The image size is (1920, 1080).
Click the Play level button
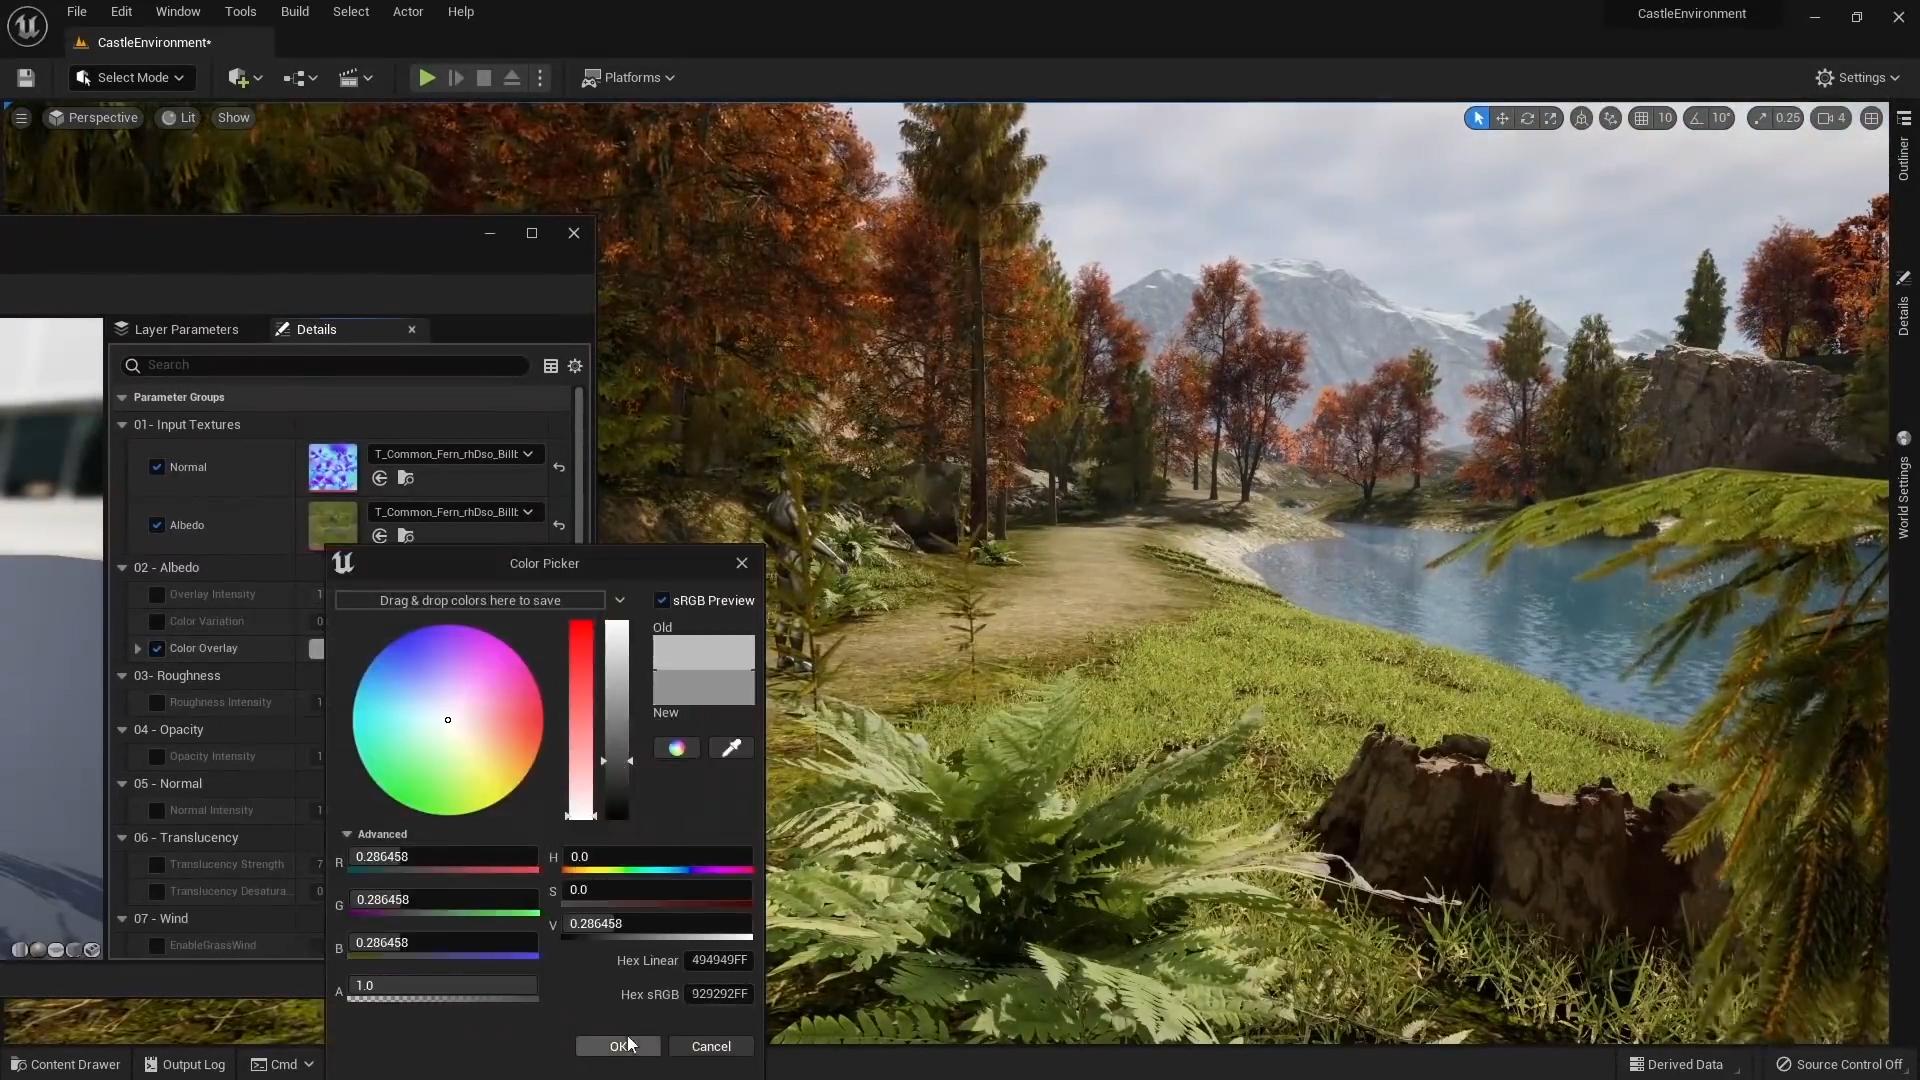427,78
